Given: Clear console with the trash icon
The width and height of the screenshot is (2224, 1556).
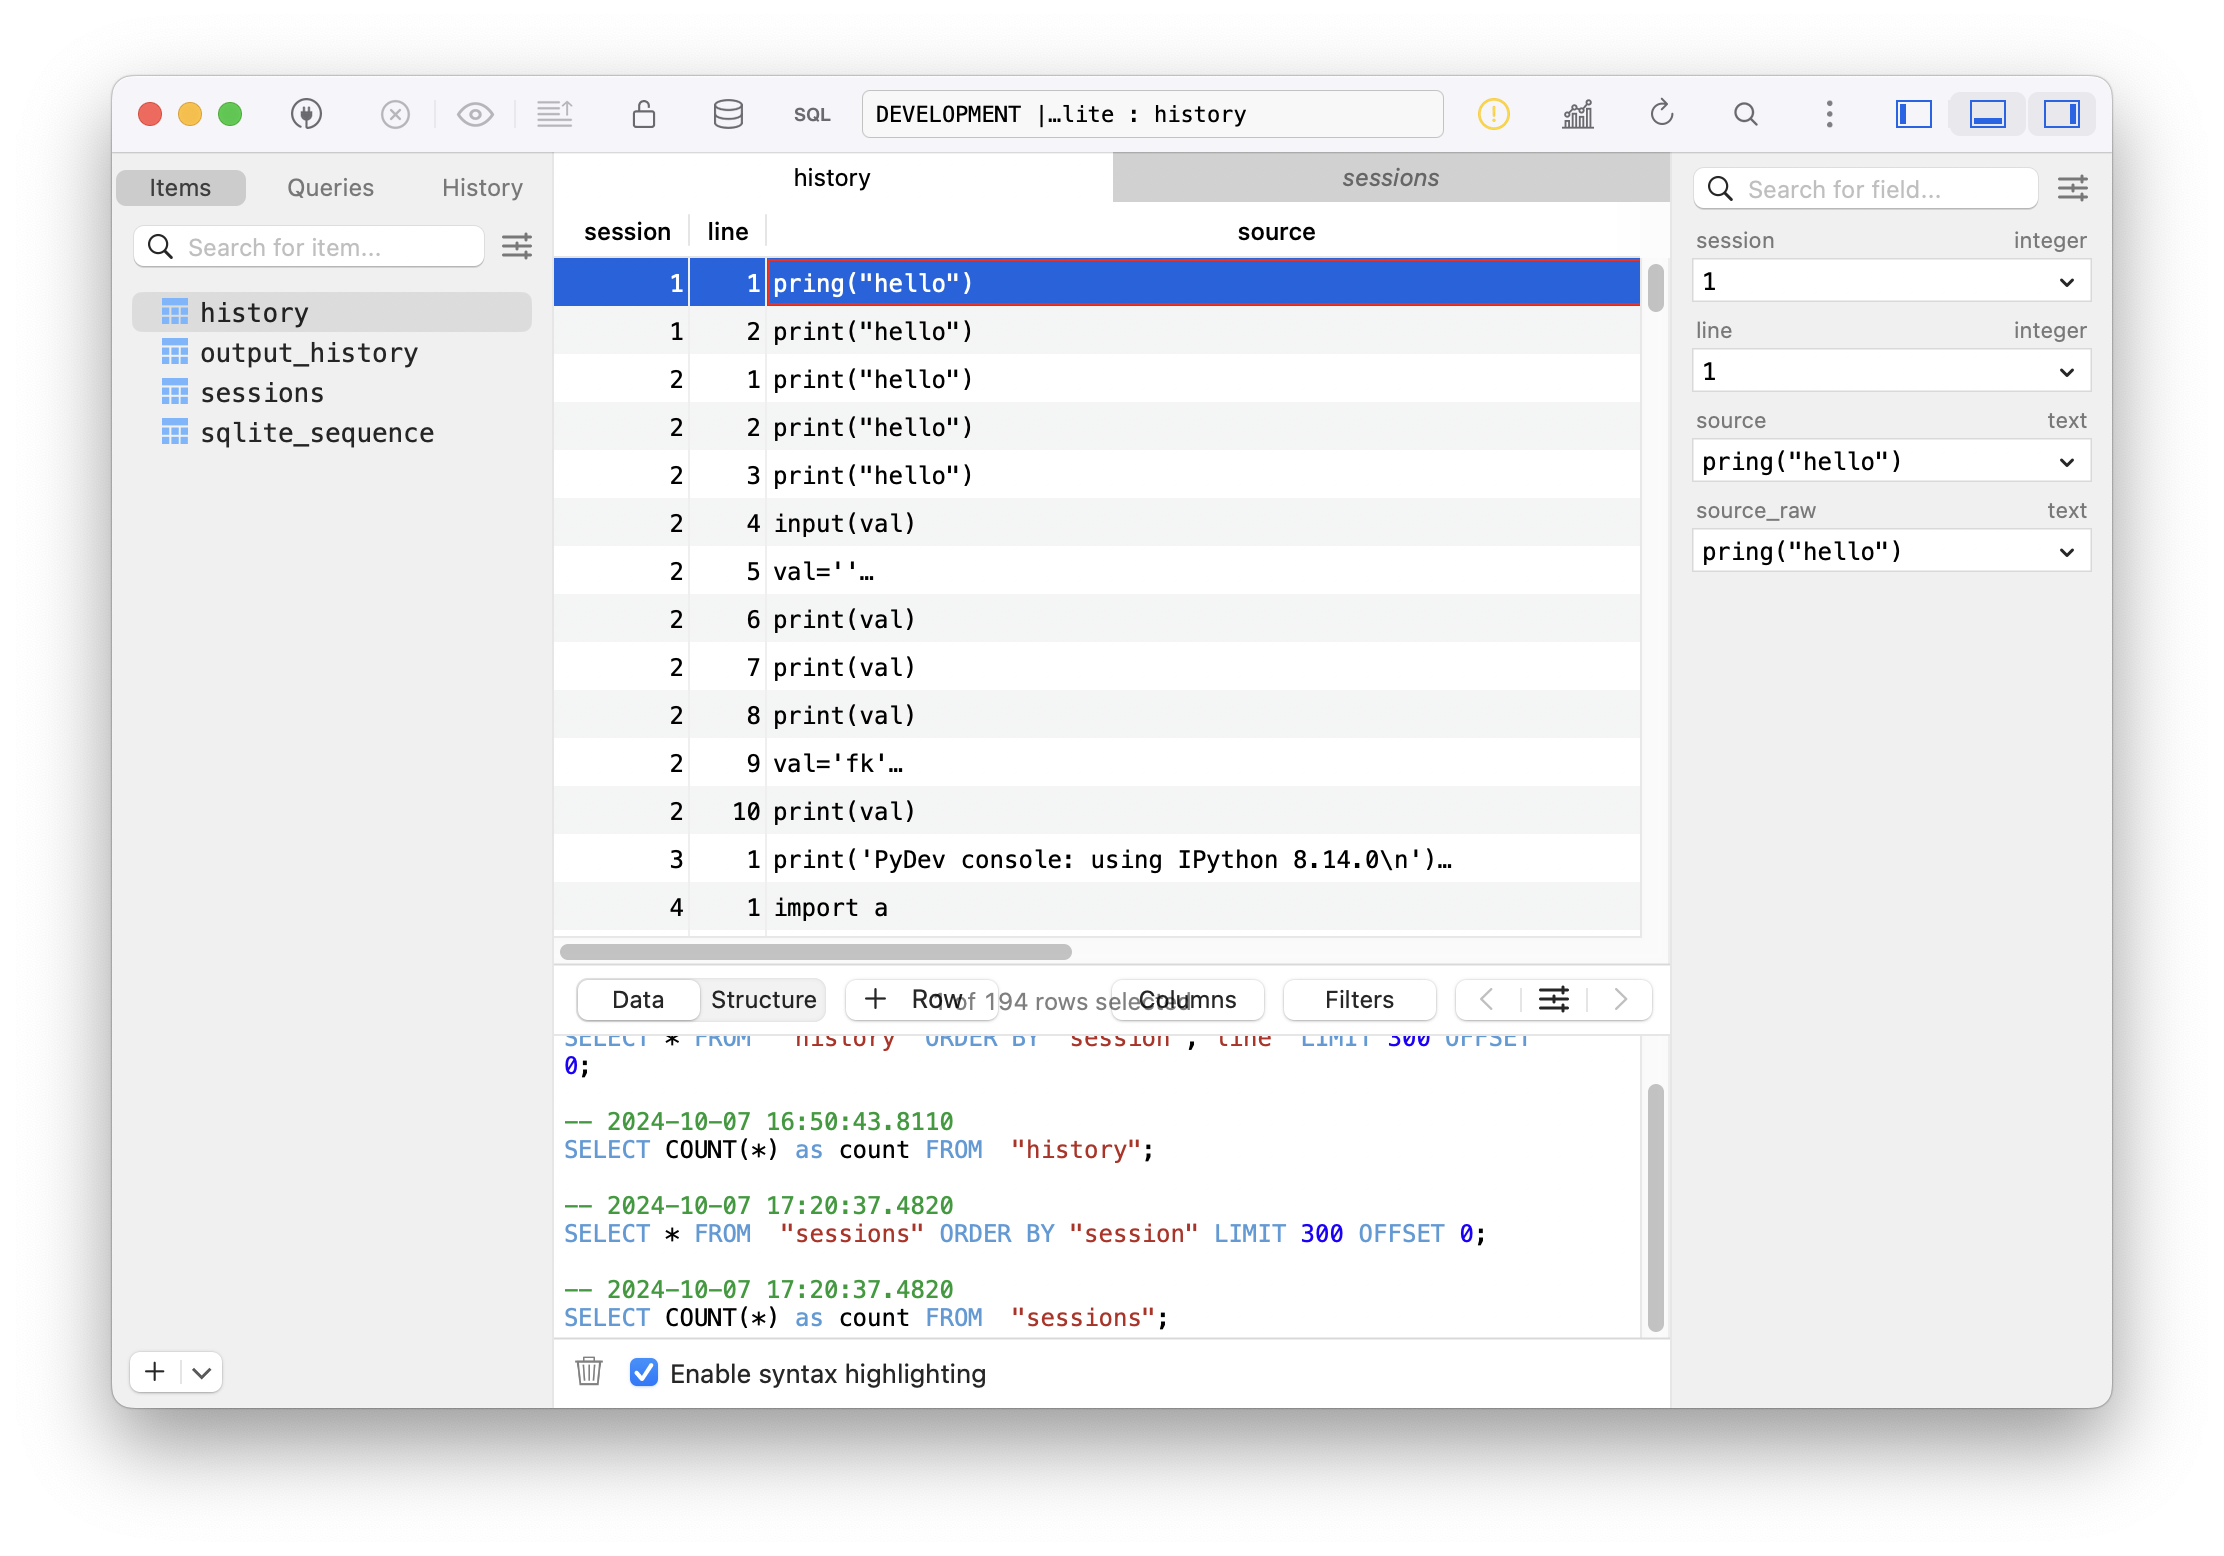Looking at the screenshot, I should pos(589,1372).
